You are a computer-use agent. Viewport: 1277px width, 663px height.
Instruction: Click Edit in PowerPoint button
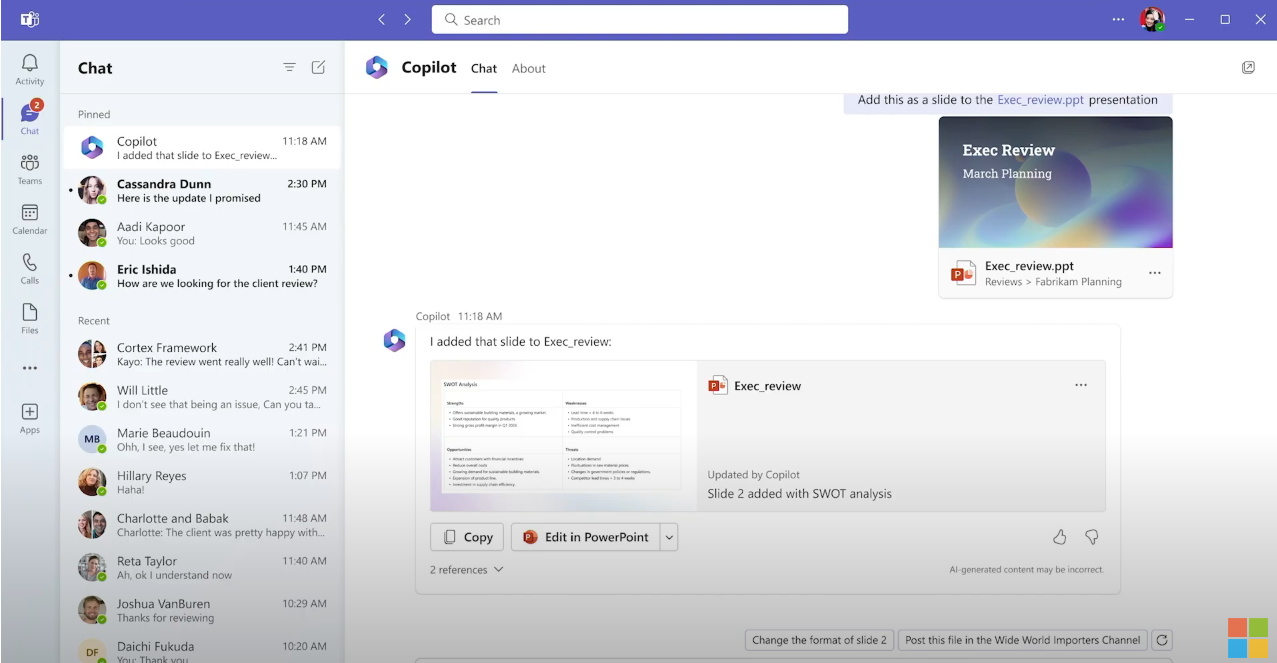[586, 537]
